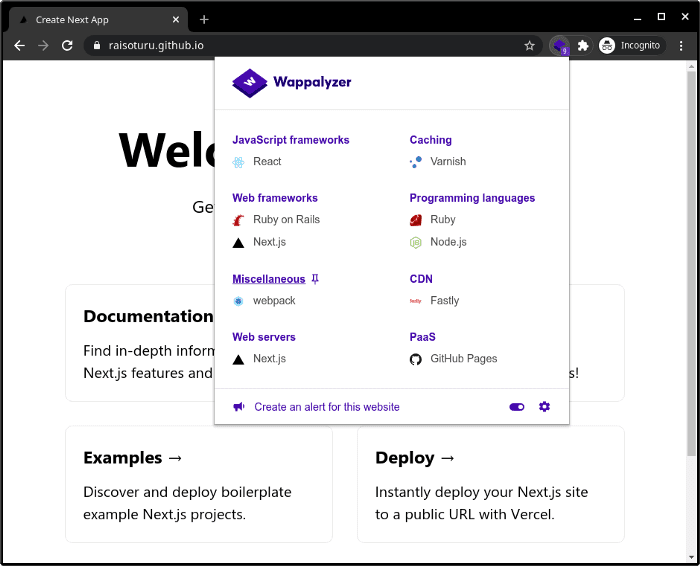Open the Miscellaneous category link
Screen dimensions: 700x566
pyautogui.click(x=269, y=279)
